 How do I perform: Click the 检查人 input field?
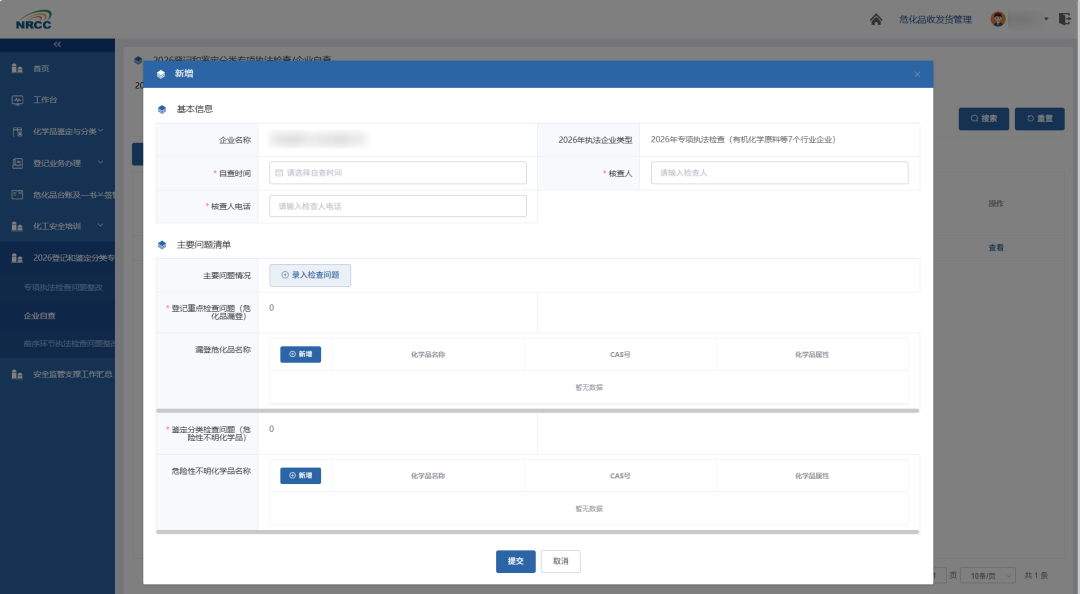tap(779, 173)
